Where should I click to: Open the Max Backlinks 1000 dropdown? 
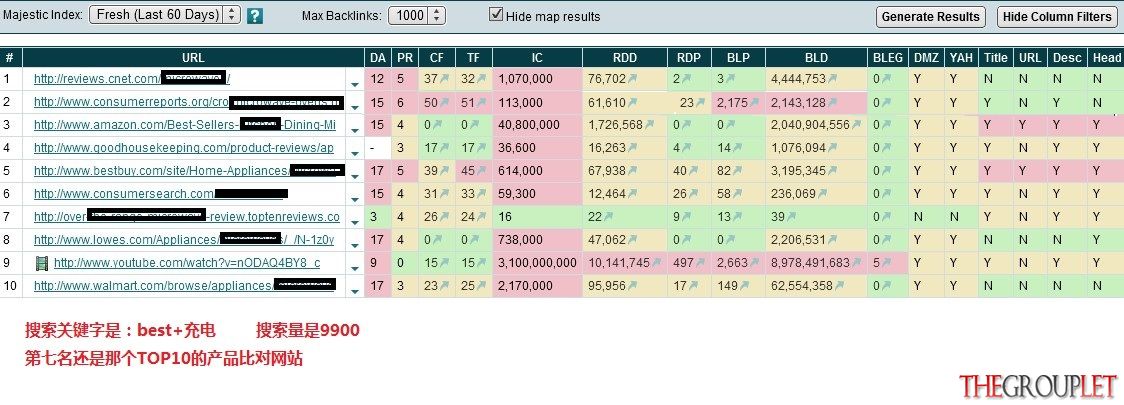coord(417,15)
